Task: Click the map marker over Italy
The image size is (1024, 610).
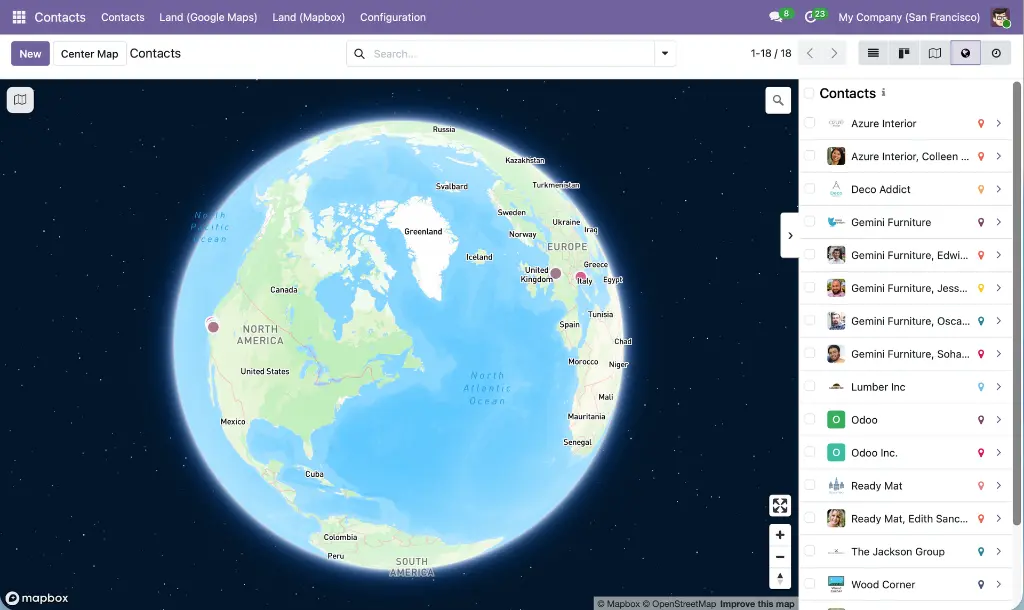Action: [x=581, y=277]
